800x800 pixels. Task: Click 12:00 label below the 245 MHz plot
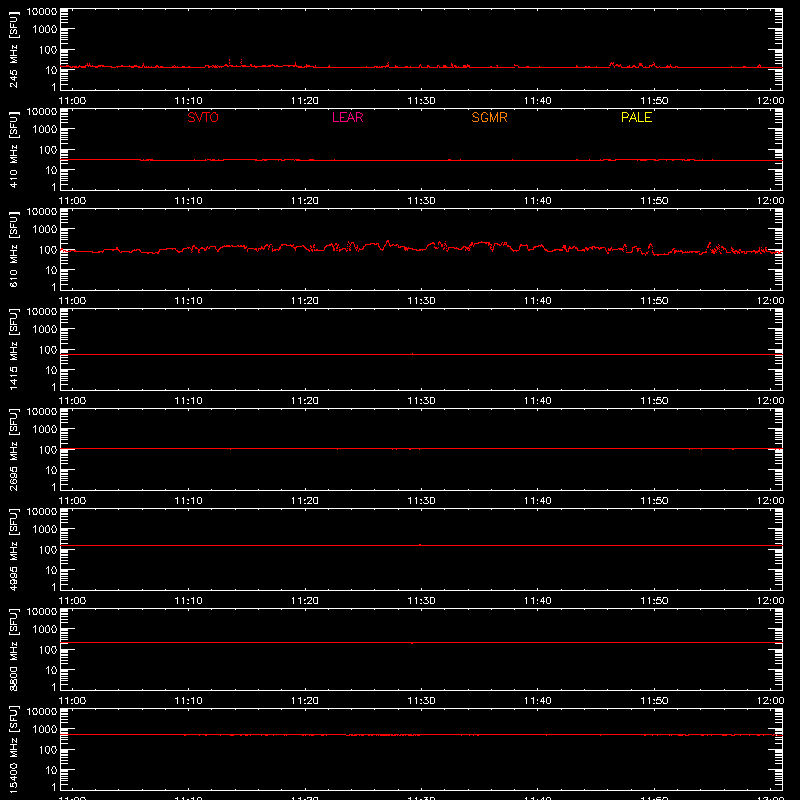pyautogui.click(x=770, y=101)
